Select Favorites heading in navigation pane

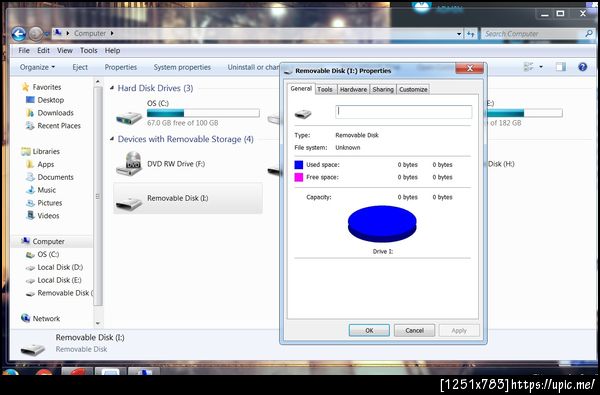(46, 87)
